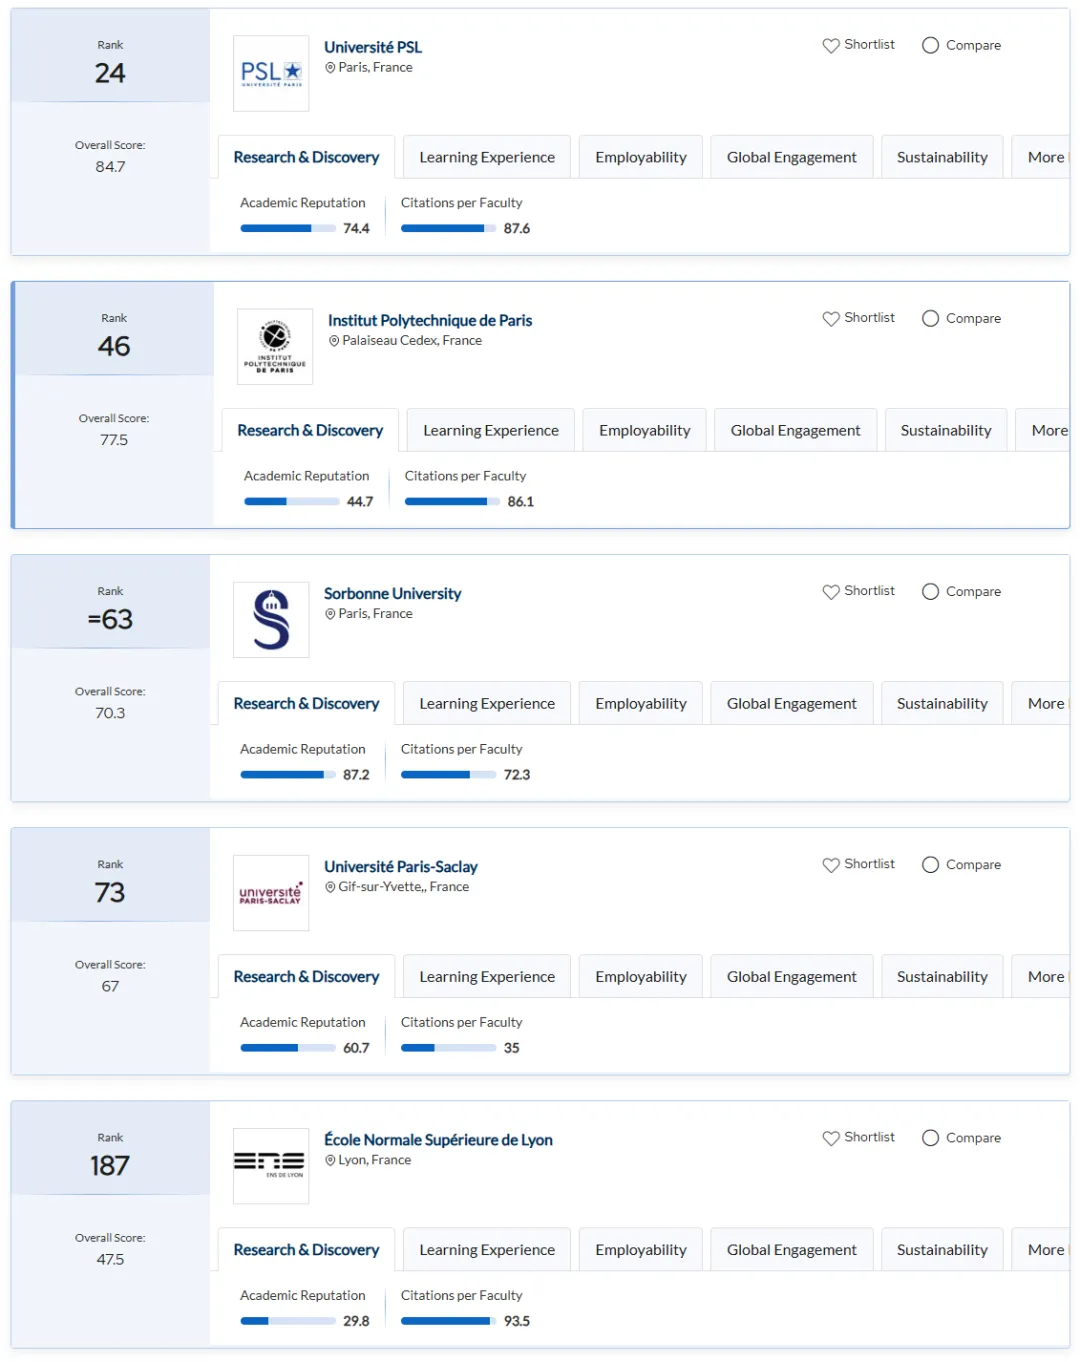Click the Université PSL logo
The height and width of the screenshot is (1362, 1080).
[271, 74]
